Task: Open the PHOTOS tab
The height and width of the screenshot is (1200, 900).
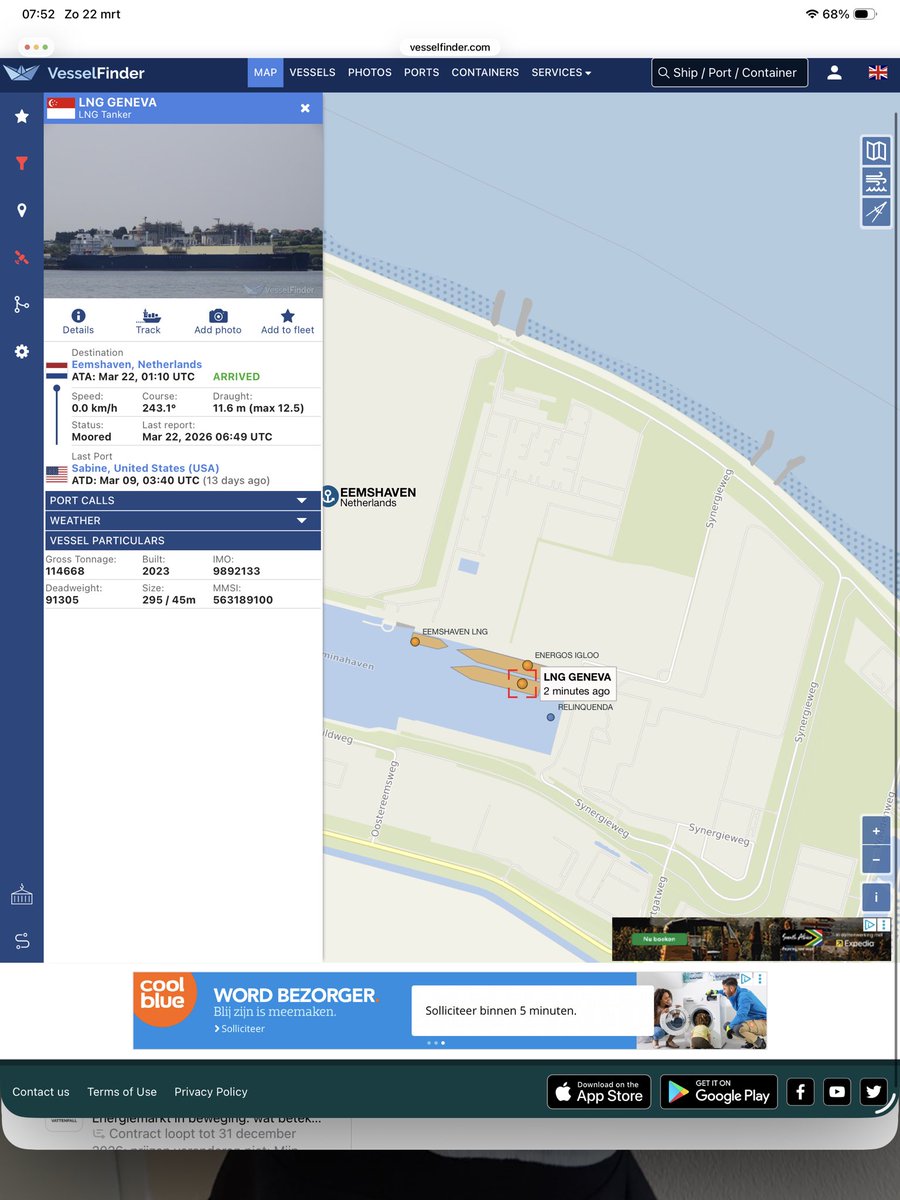Action: (369, 72)
